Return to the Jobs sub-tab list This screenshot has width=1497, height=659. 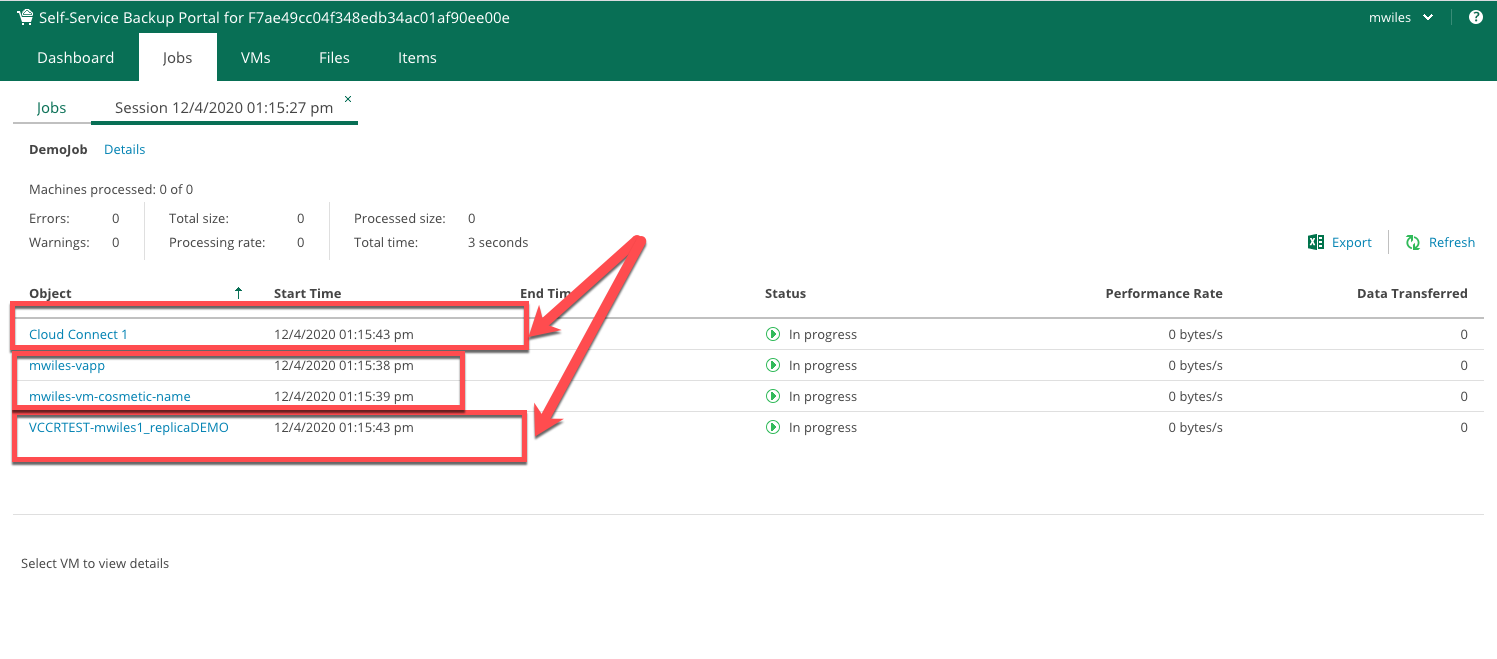pos(52,108)
